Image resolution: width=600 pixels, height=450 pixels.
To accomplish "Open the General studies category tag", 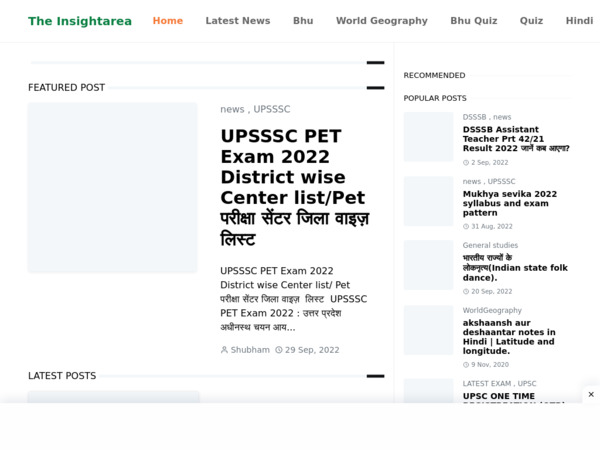I will point(490,245).
